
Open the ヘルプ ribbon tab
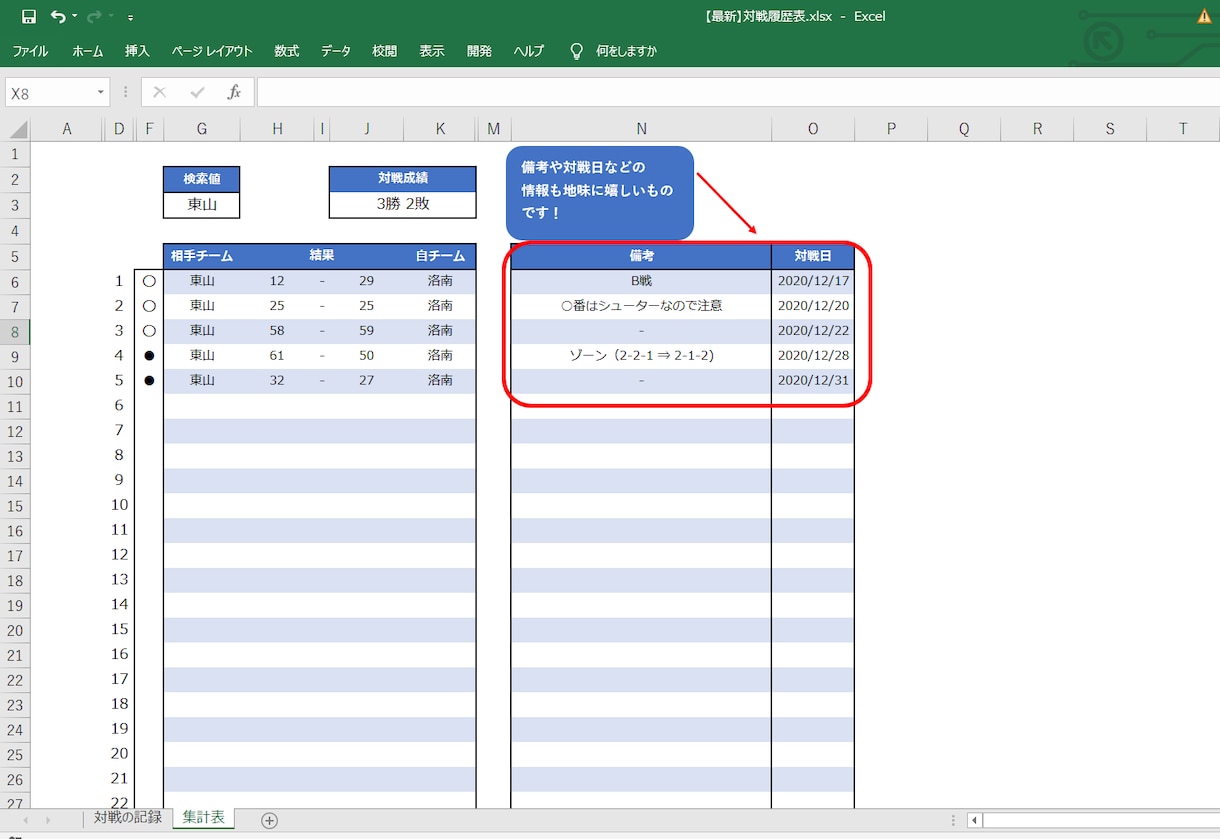pyautogui.click(x=529, y=51)
